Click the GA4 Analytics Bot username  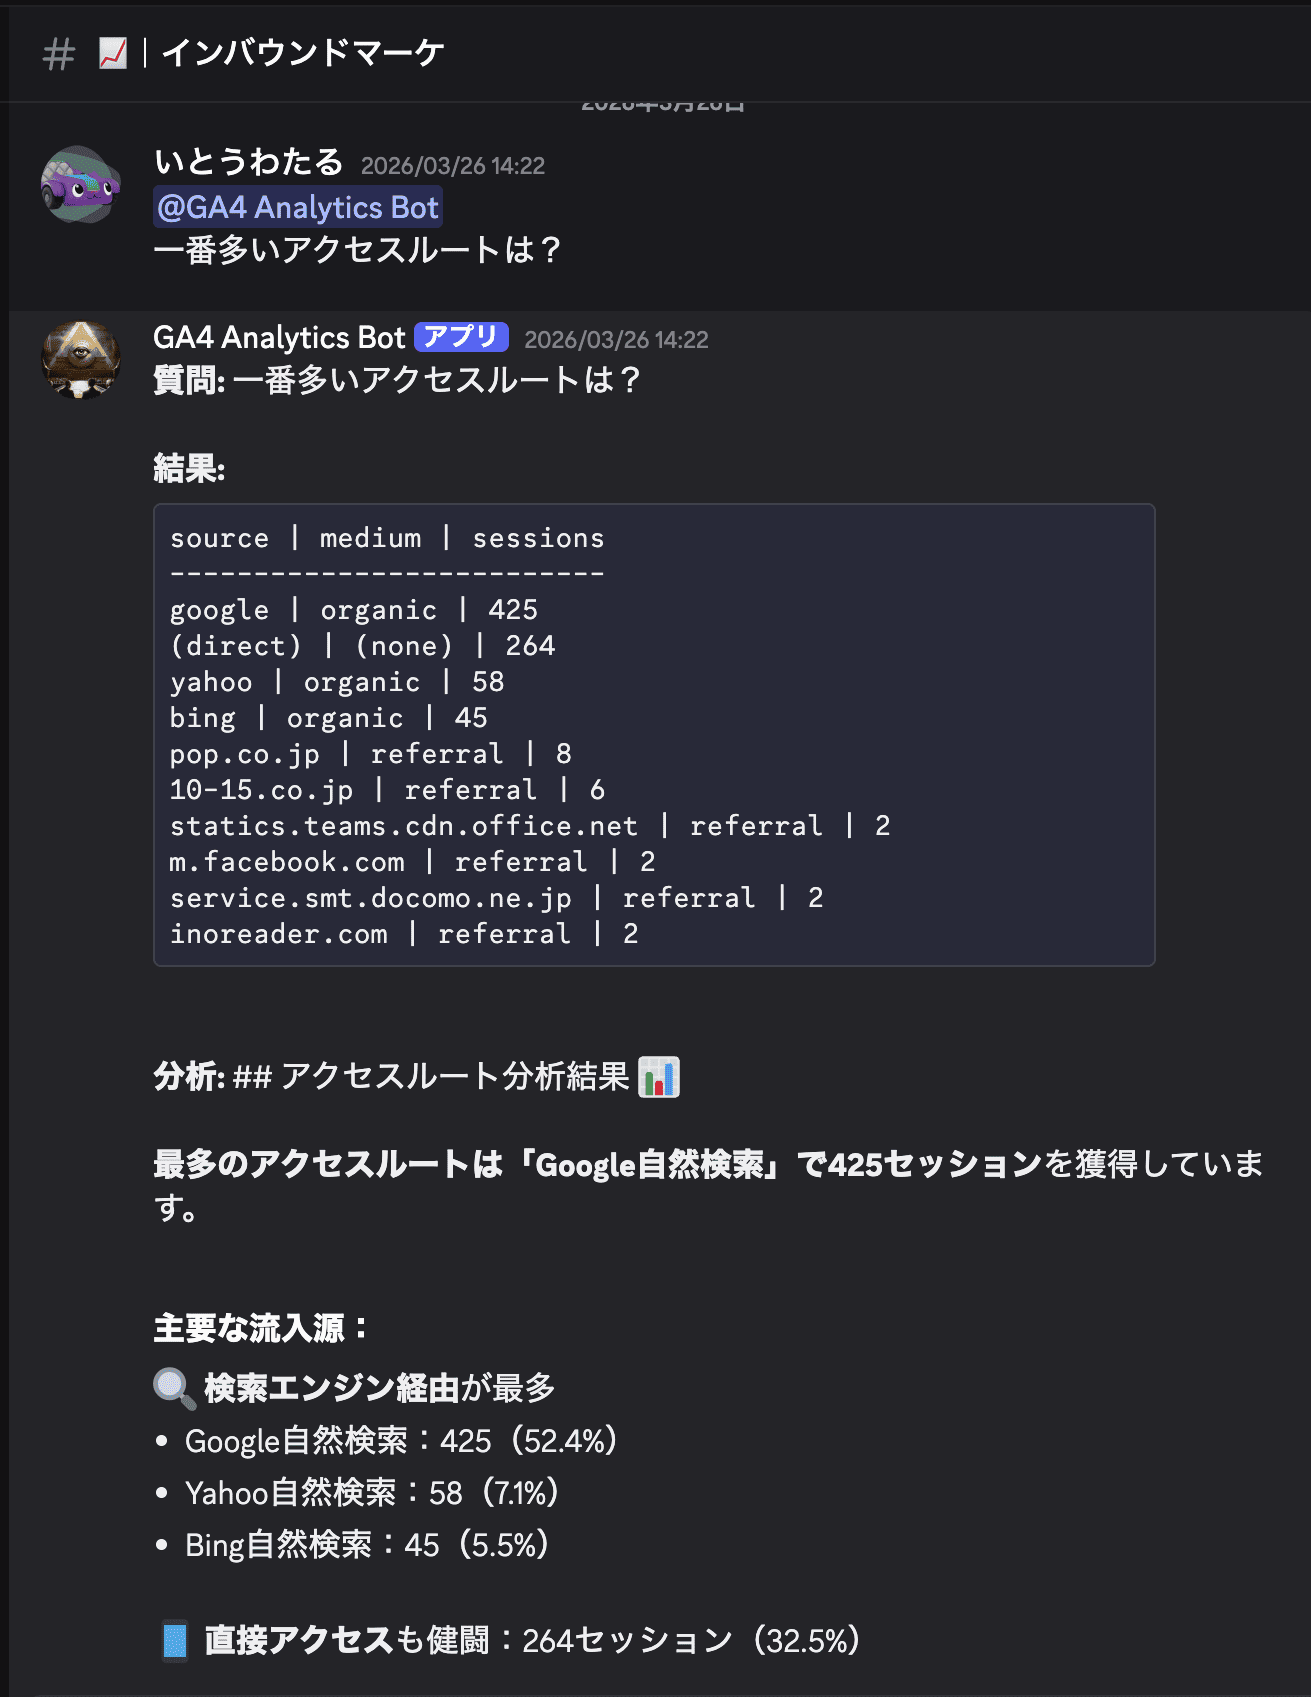pos(279,338)
